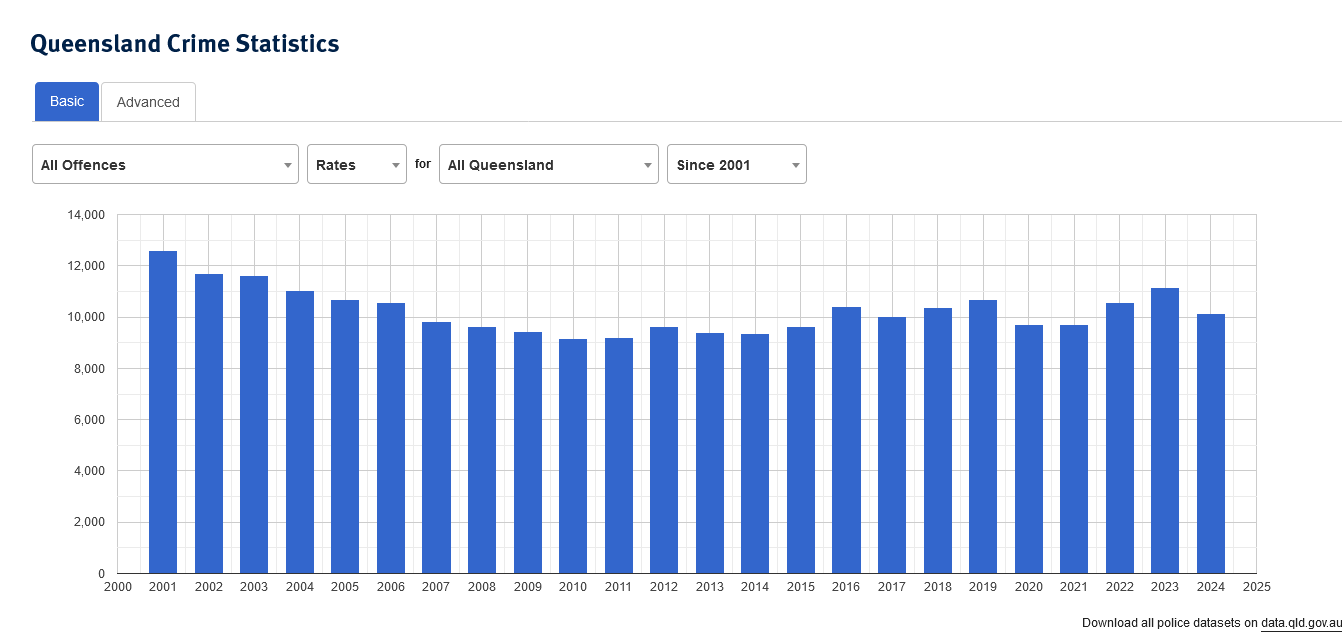The image size is (1342, 632).
Task: Click the 2023 bar in chart
Action: pos(1165,431)
